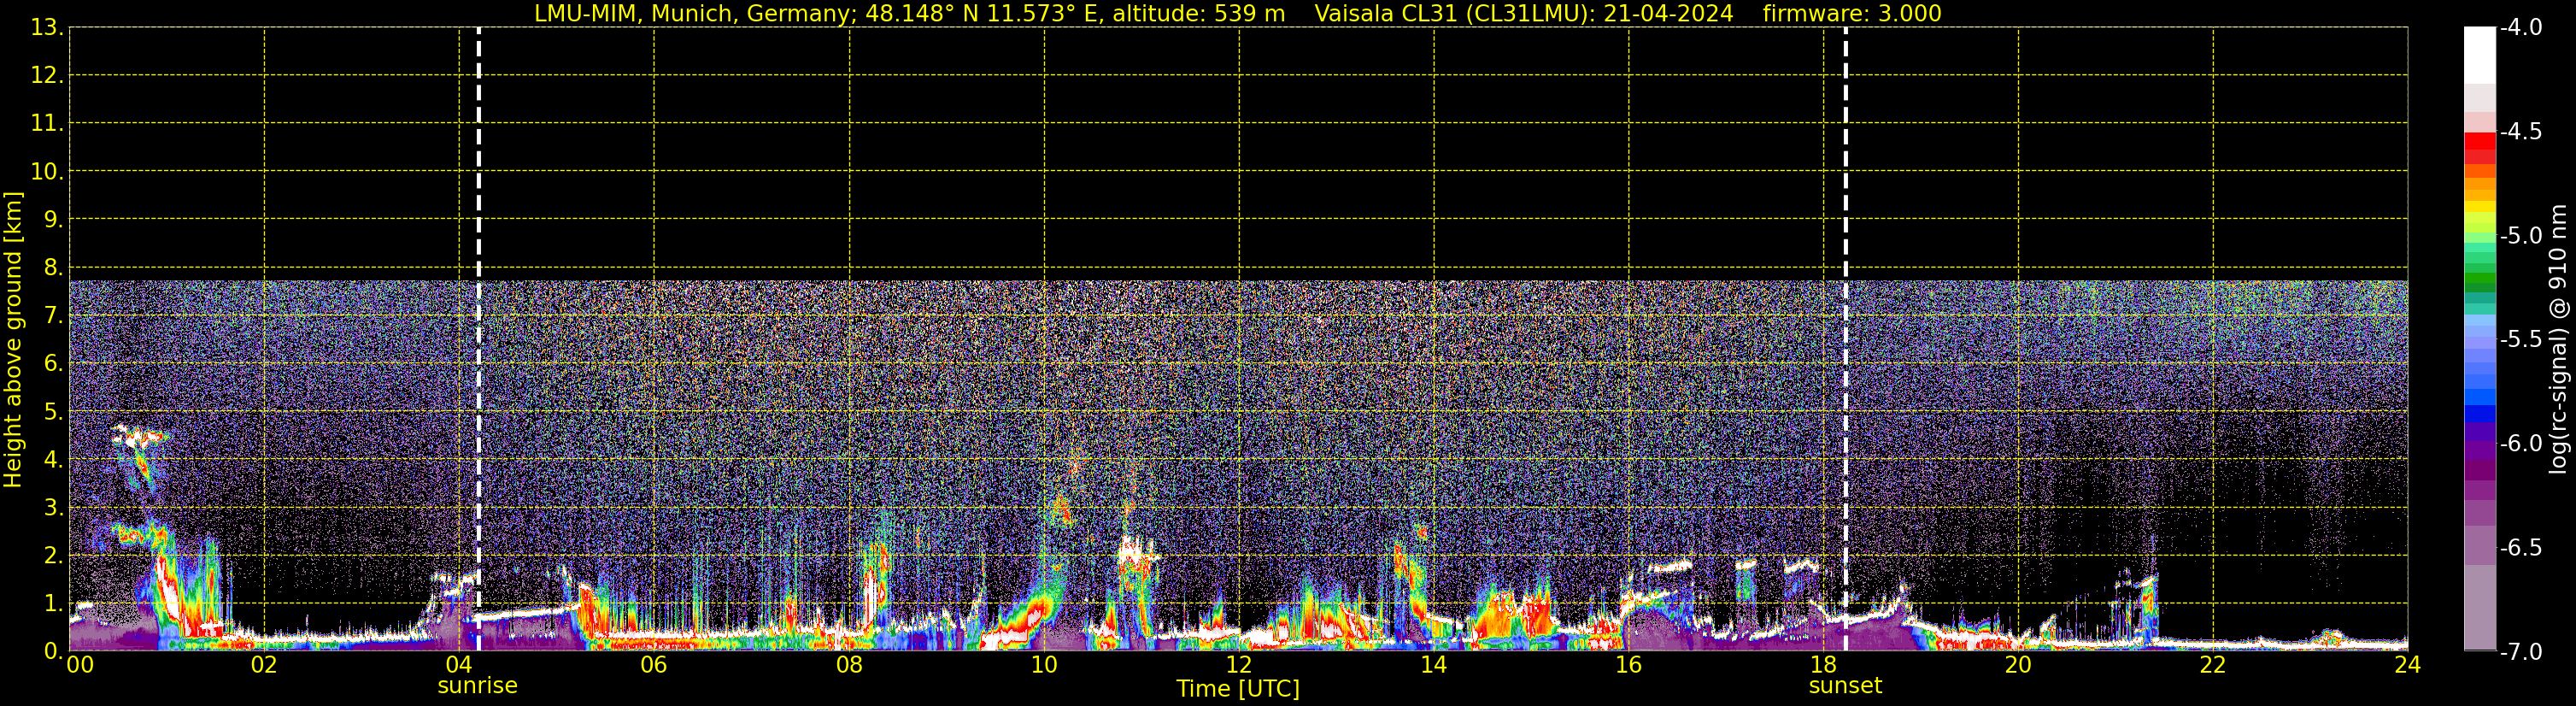Click the 20 hour tick label

(2018, 666)
